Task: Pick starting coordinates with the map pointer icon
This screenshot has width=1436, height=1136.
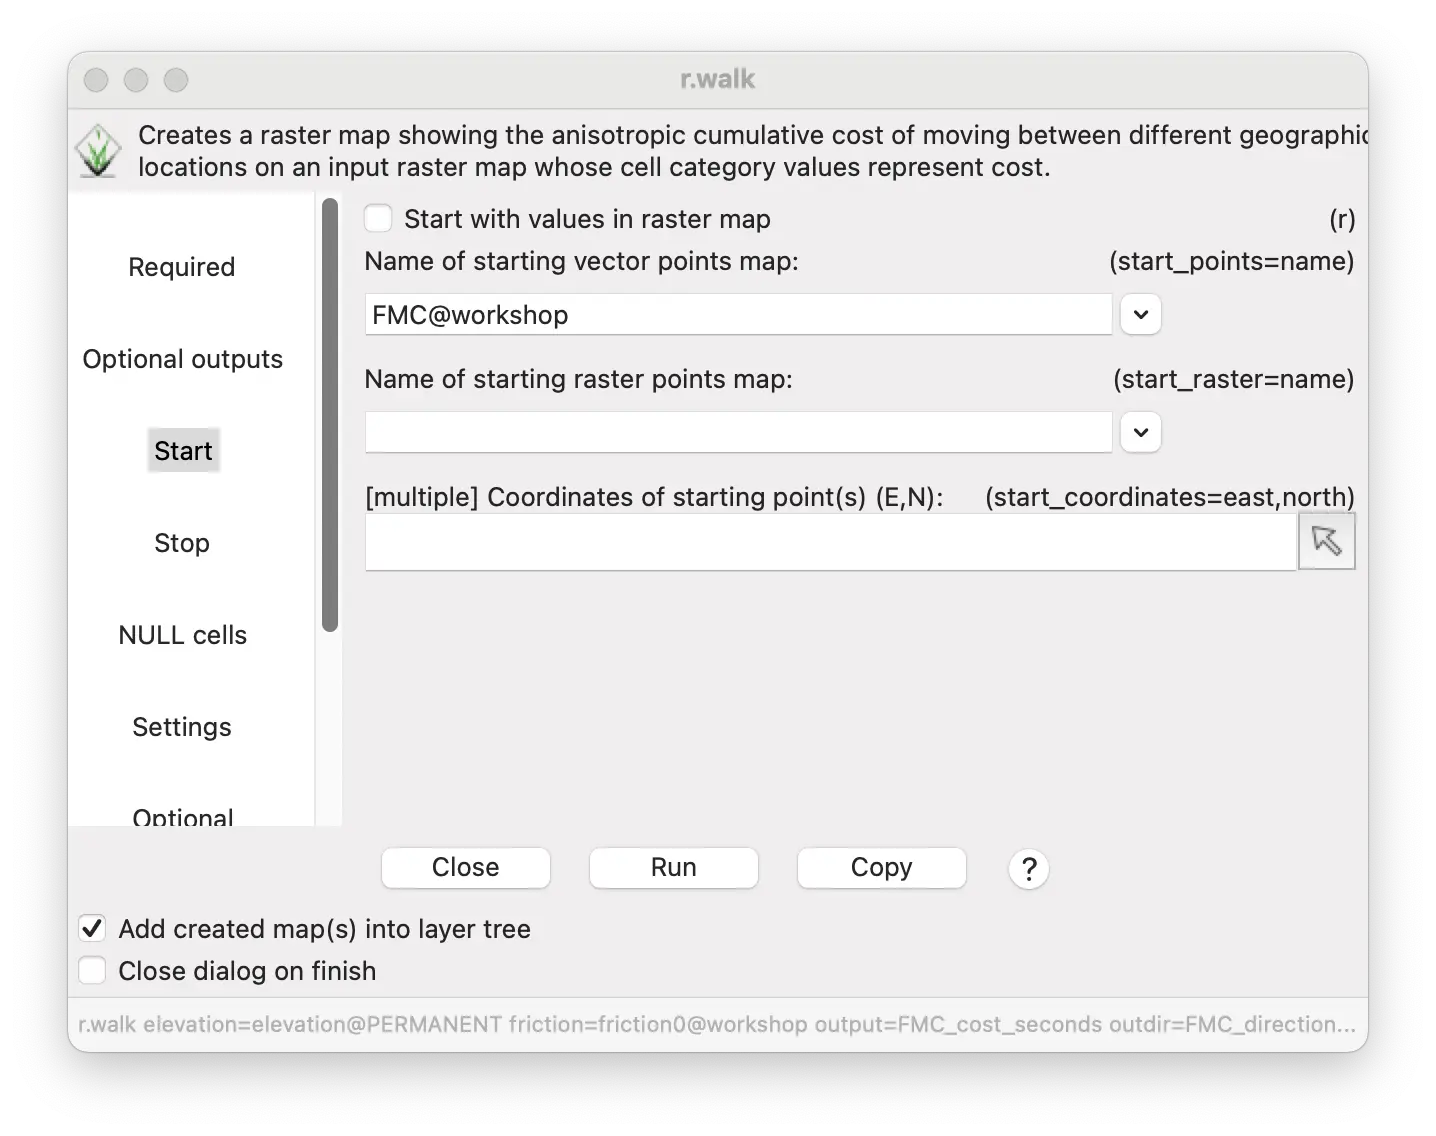Action: [x=1326, y=541]
